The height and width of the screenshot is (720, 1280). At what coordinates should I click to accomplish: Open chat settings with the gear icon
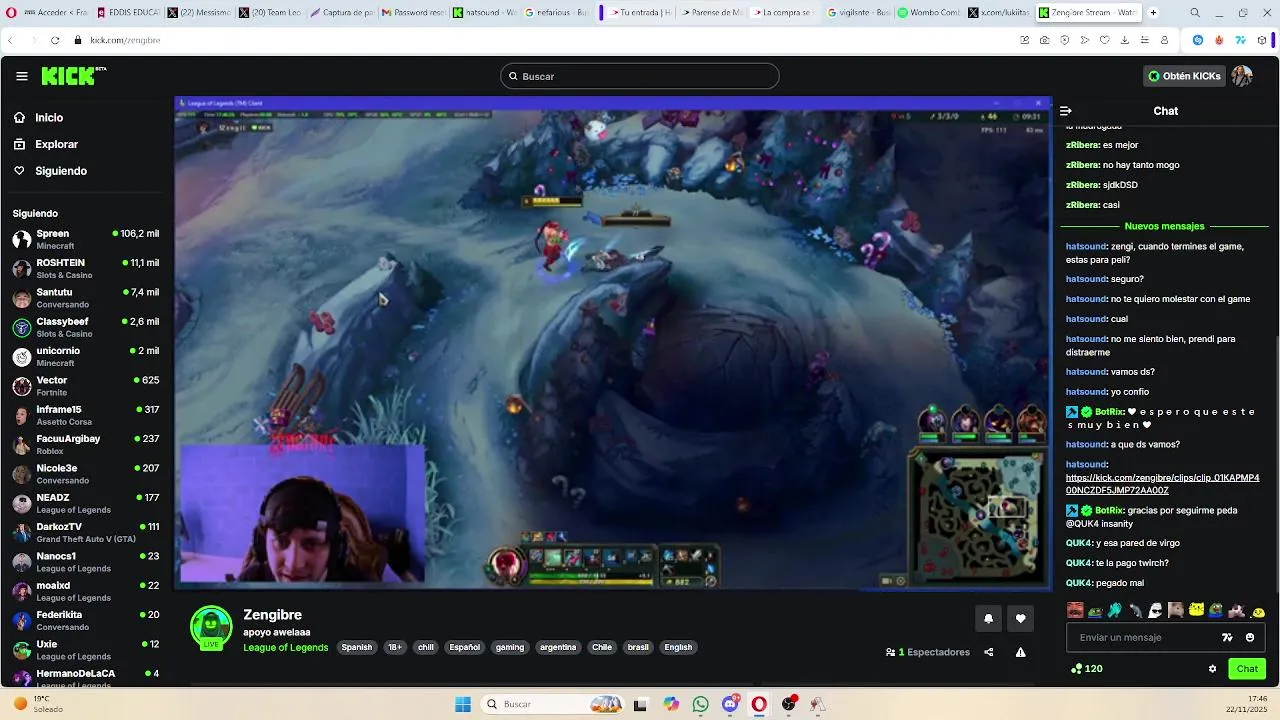[x=1212, y=668]
